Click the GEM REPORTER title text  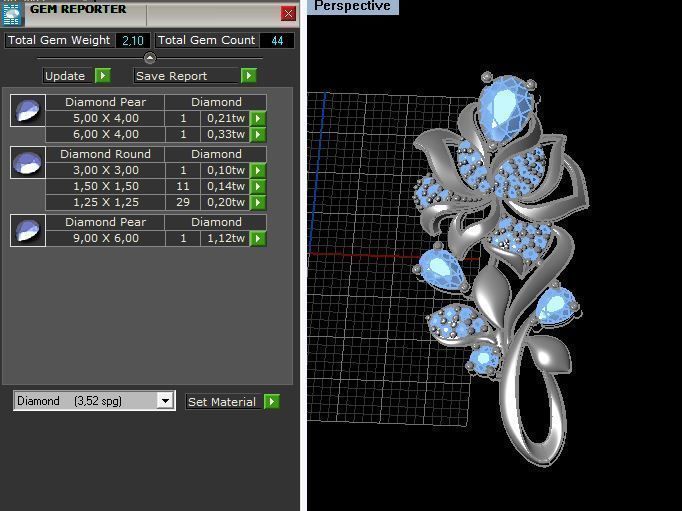(x=78, y=9)
